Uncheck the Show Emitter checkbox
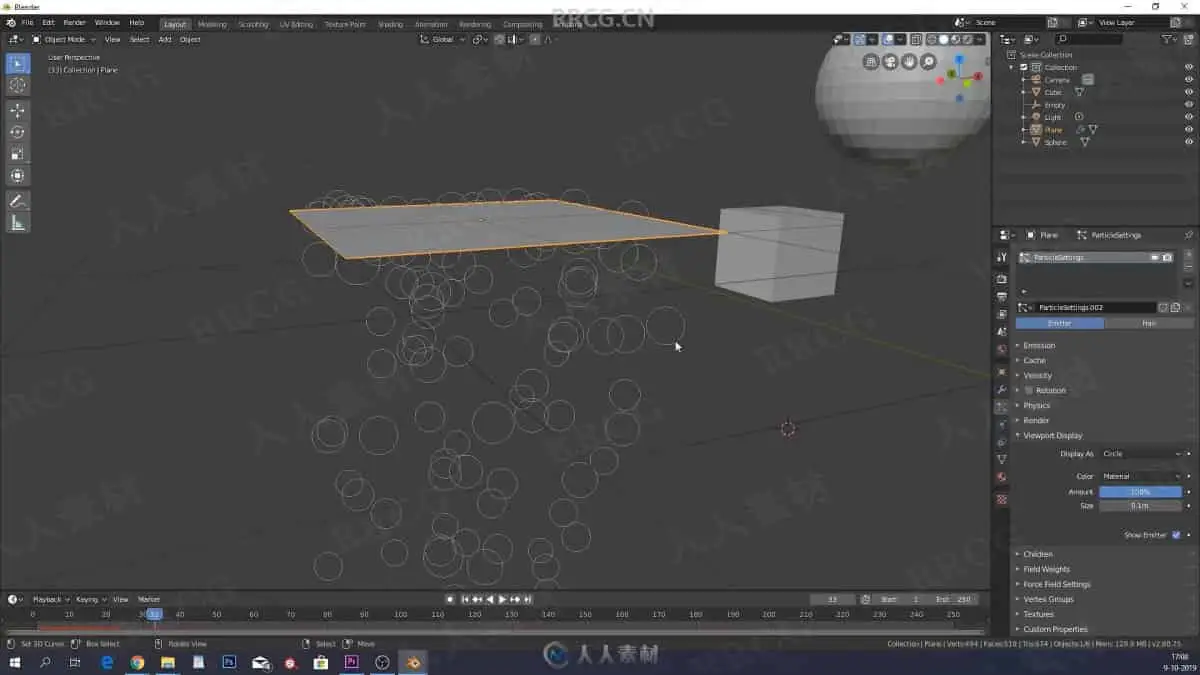The height and width of the screenshot is (675, 1200). [x=1176, y=535]
